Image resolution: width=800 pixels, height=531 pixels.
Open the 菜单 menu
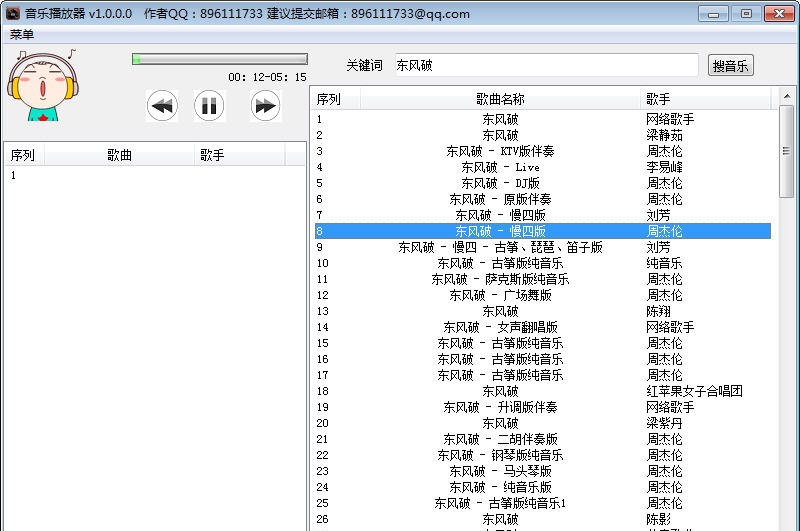[22, 35]
